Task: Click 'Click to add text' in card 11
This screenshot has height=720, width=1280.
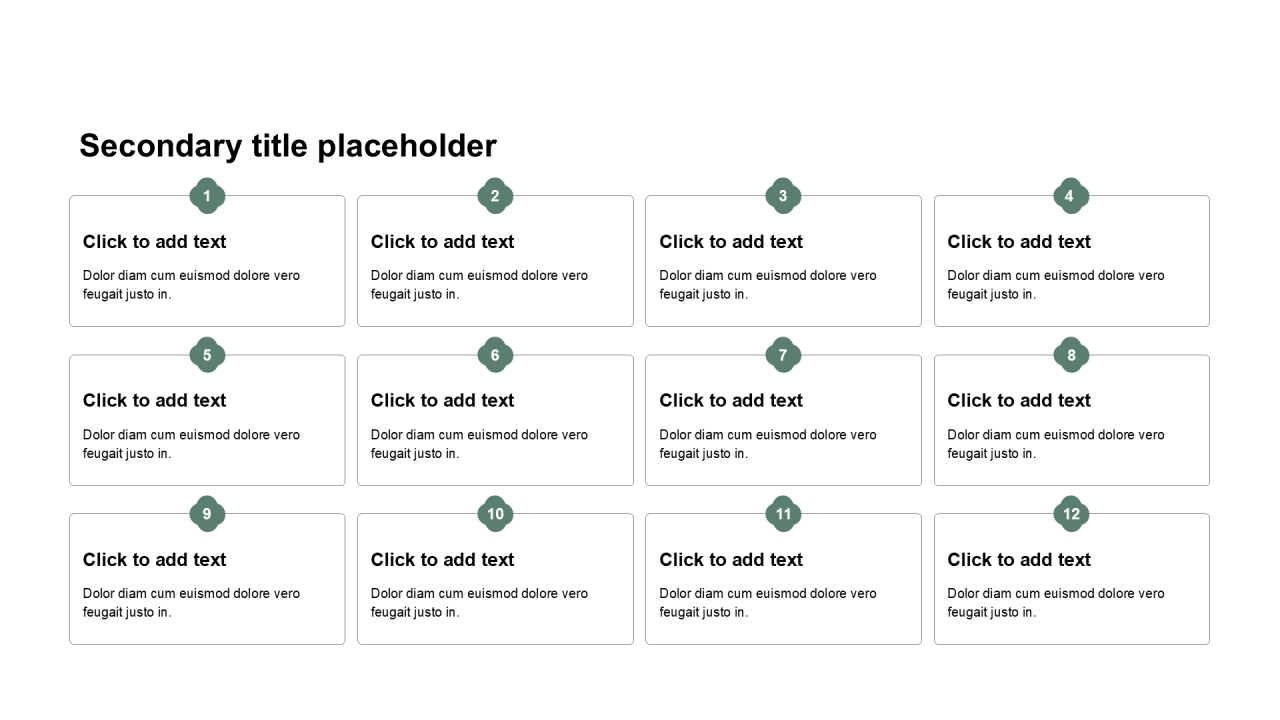Action: [731, 560]
